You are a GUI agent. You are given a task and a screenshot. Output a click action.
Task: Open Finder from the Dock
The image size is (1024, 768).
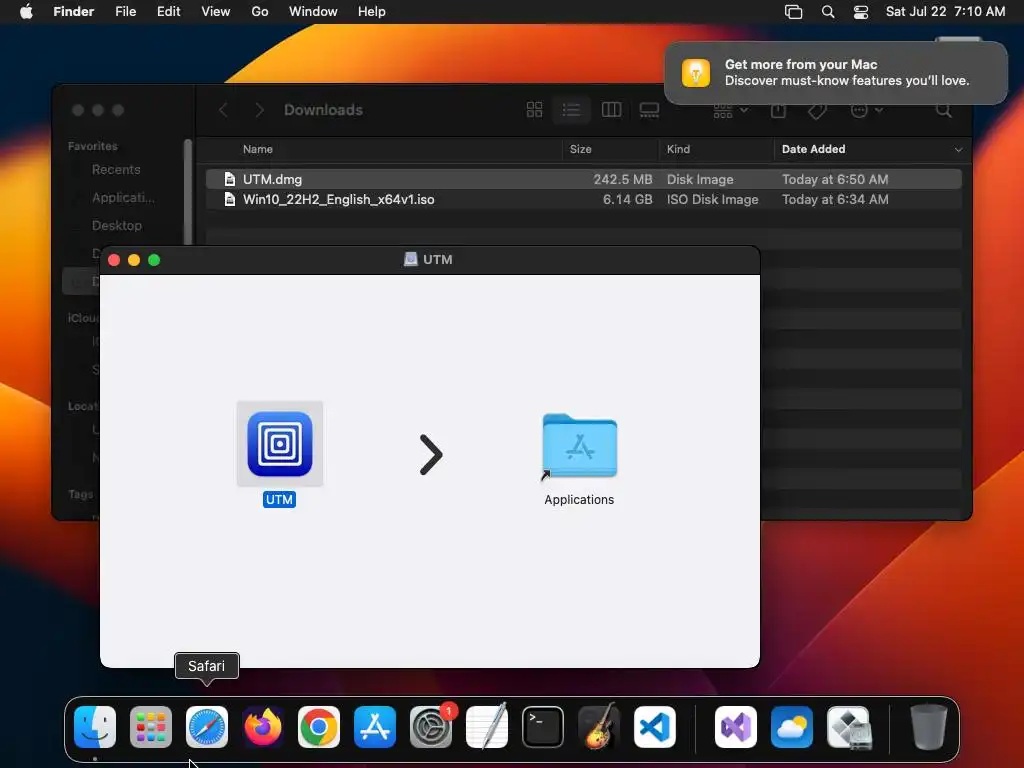95,727
